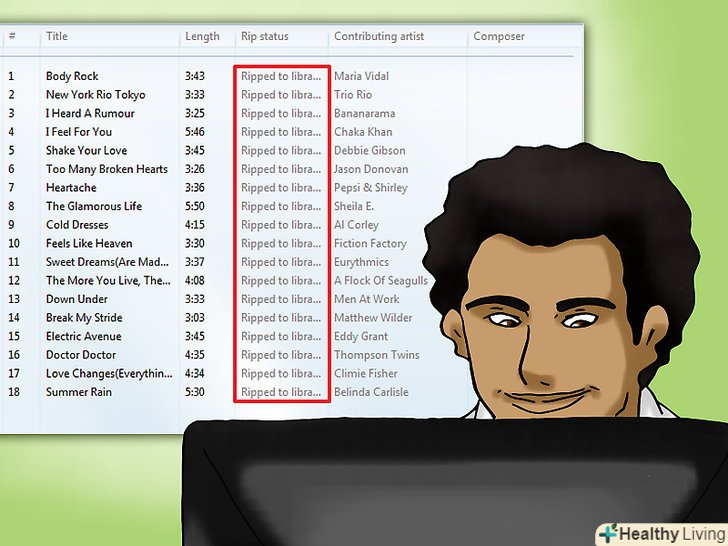Select the track title Summer Rain
The height and width of the screenshot is (546, 728).
78,392
